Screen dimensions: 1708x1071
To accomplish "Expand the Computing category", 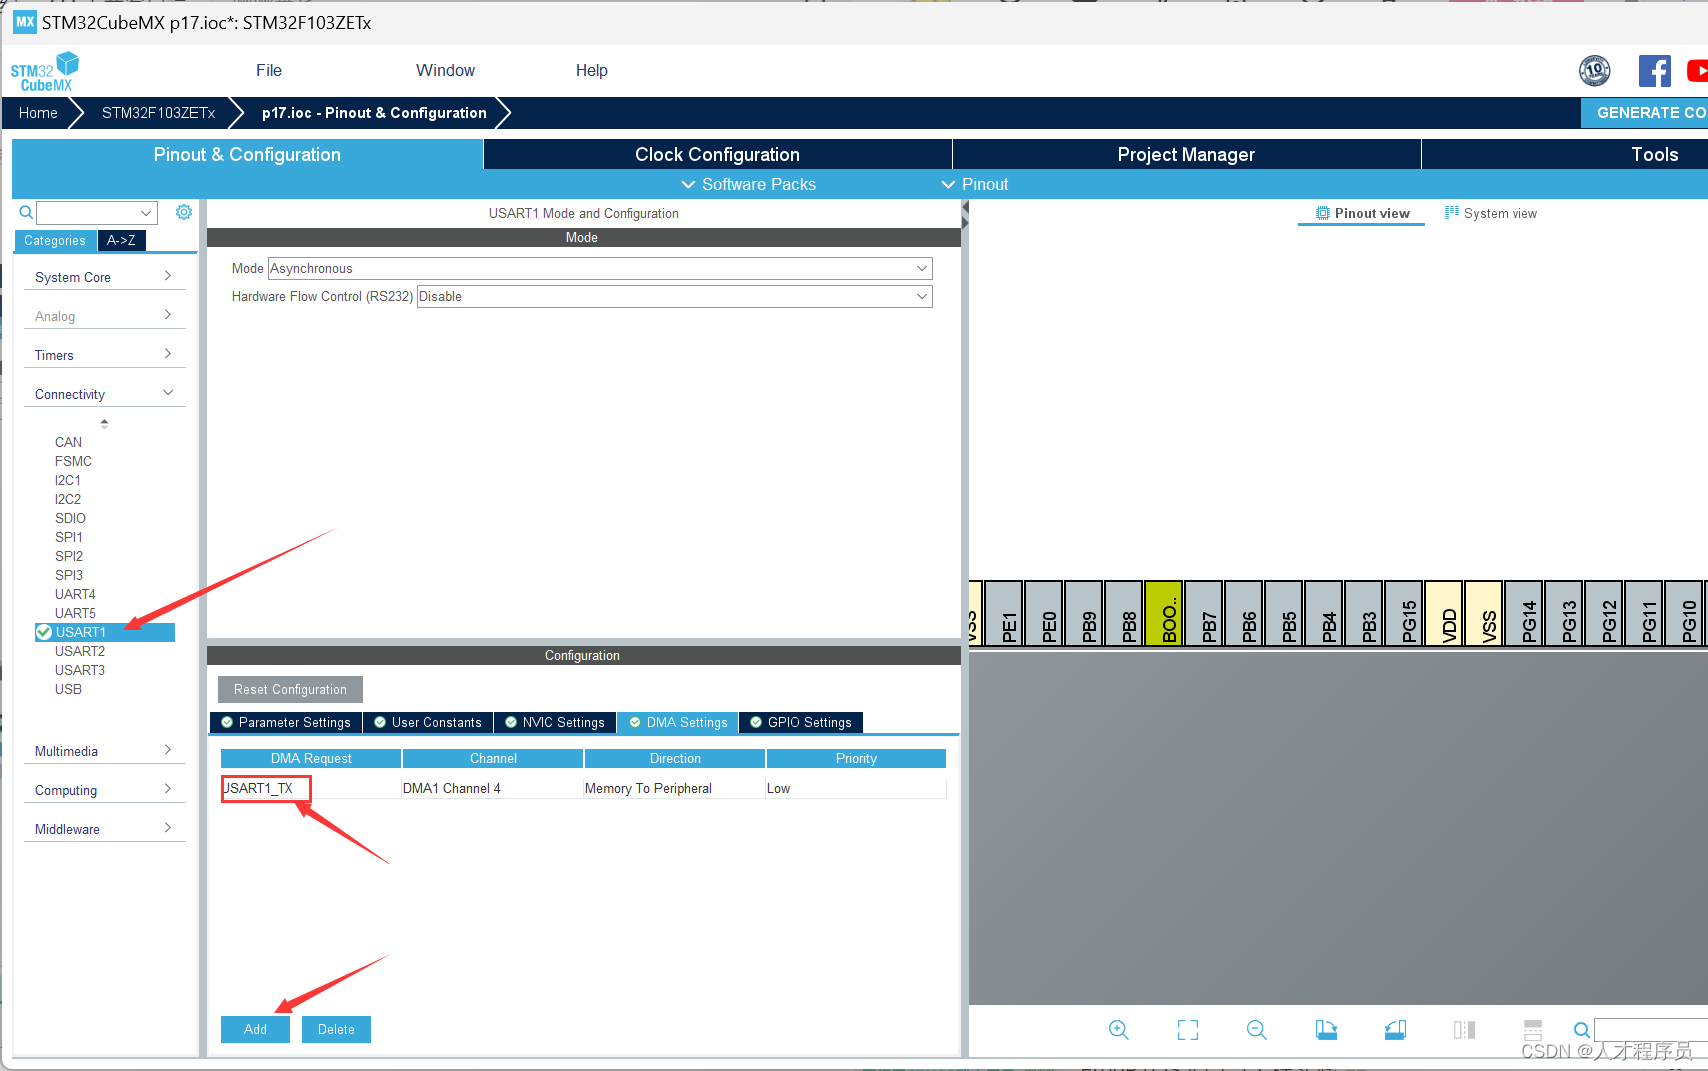I will 103,790.
